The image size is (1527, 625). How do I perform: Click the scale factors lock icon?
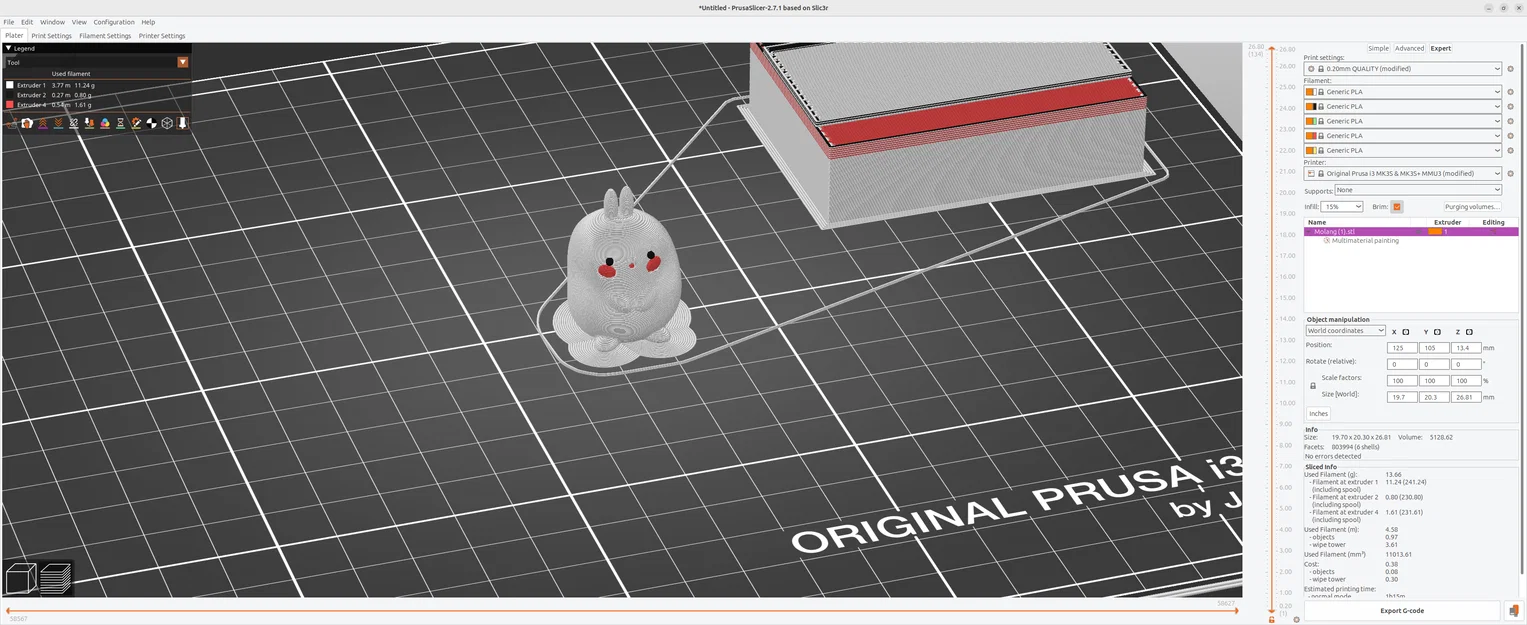tap(1313, 386)
